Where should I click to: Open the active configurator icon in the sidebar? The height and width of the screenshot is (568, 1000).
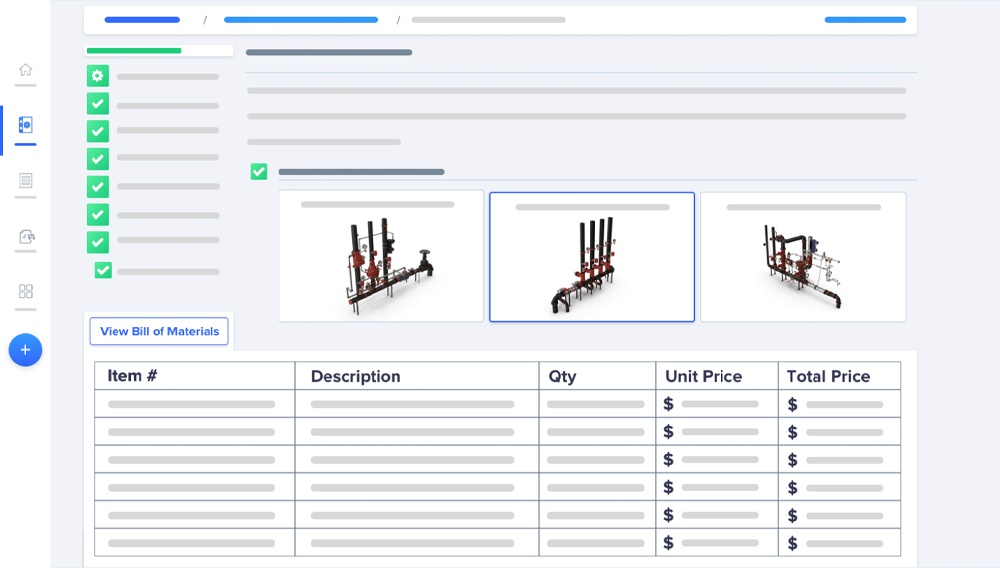(x=26, y=125)
